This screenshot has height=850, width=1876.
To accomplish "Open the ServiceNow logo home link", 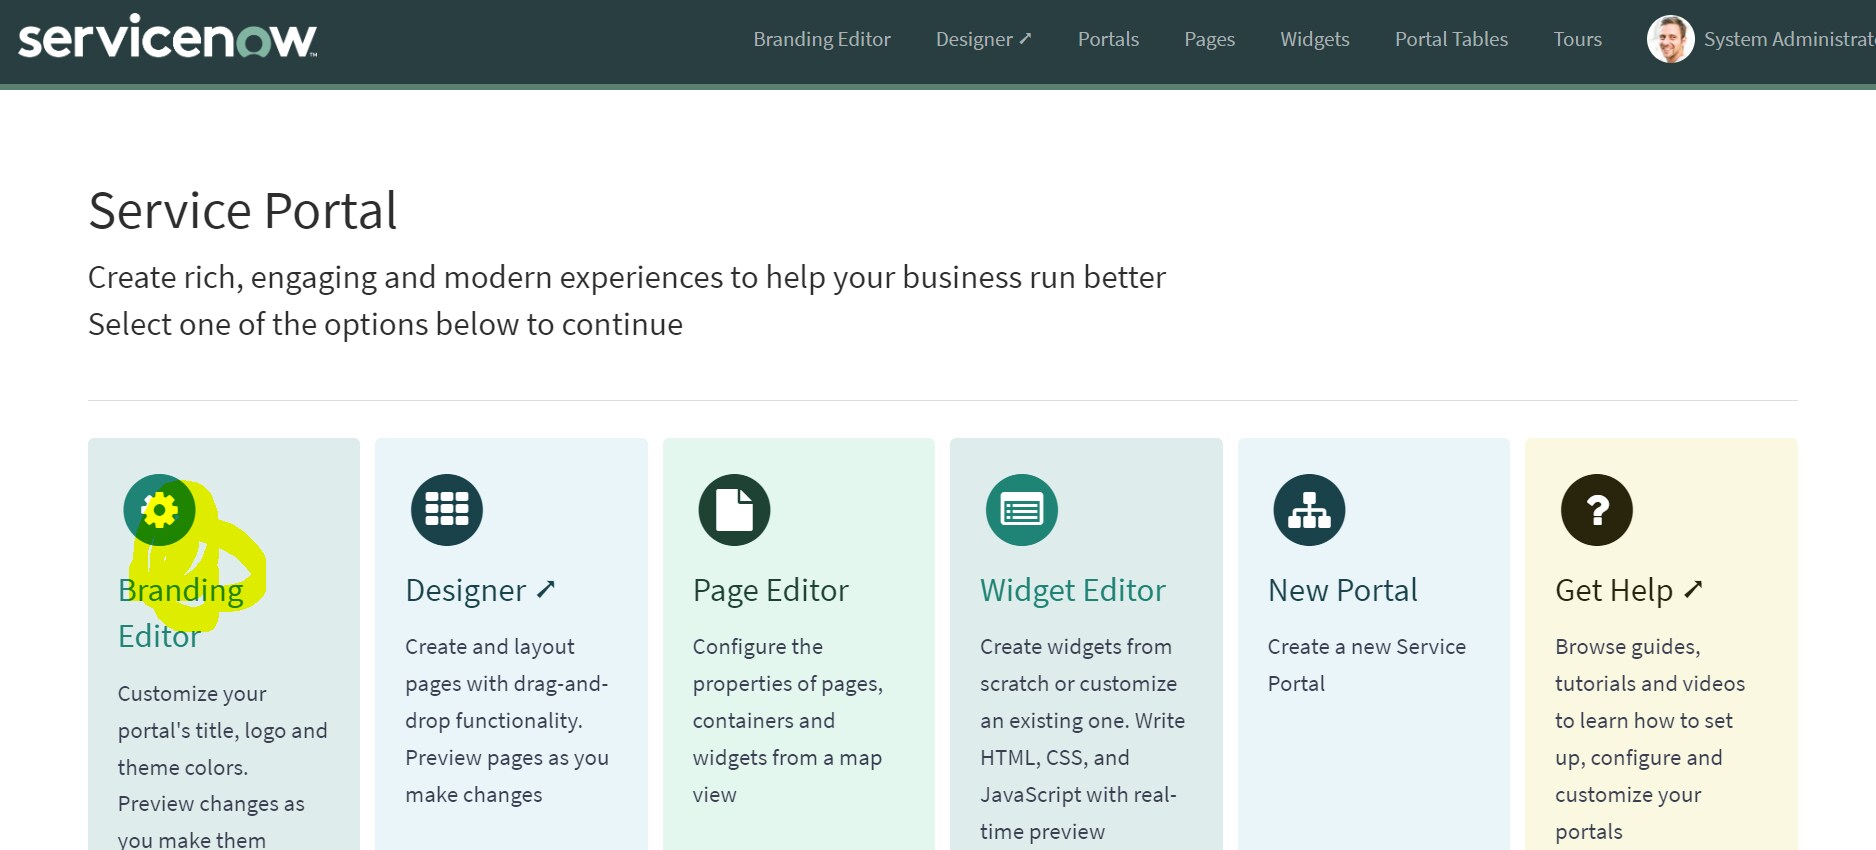I will coord(168,38).
